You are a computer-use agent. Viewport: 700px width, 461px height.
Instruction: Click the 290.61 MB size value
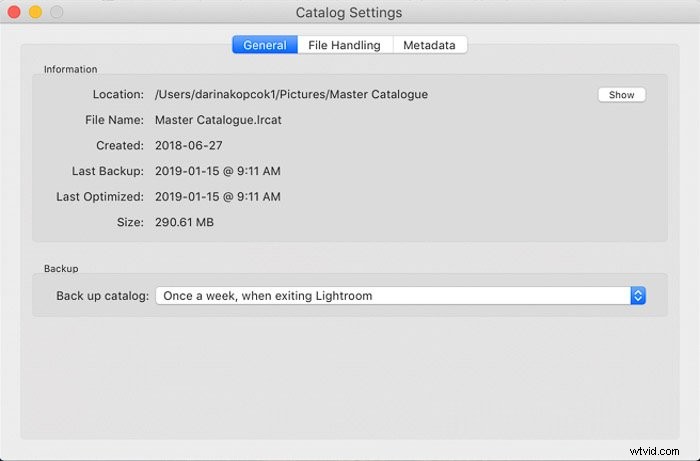184,222
